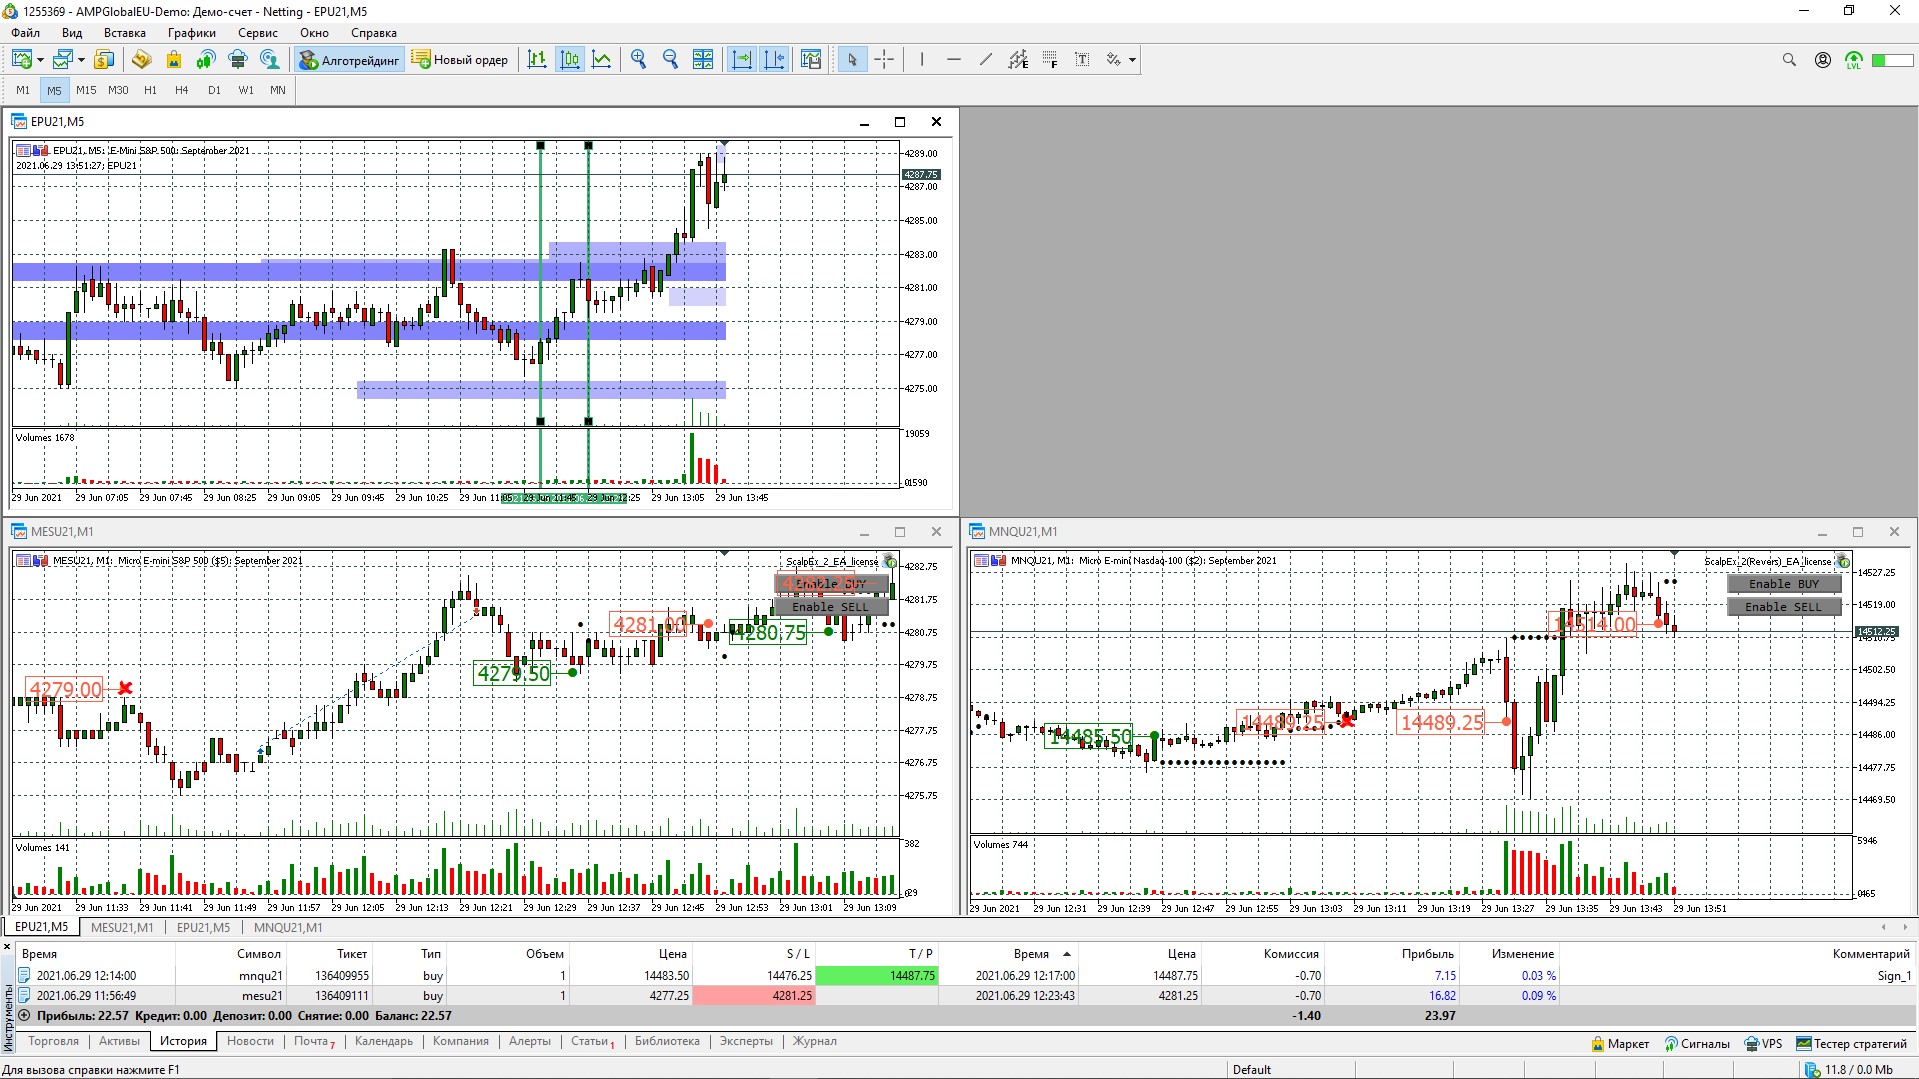Zoom in on the chart
Image resolution: width=1919 pixels, height=1079 pixels.
coord(639,60)
